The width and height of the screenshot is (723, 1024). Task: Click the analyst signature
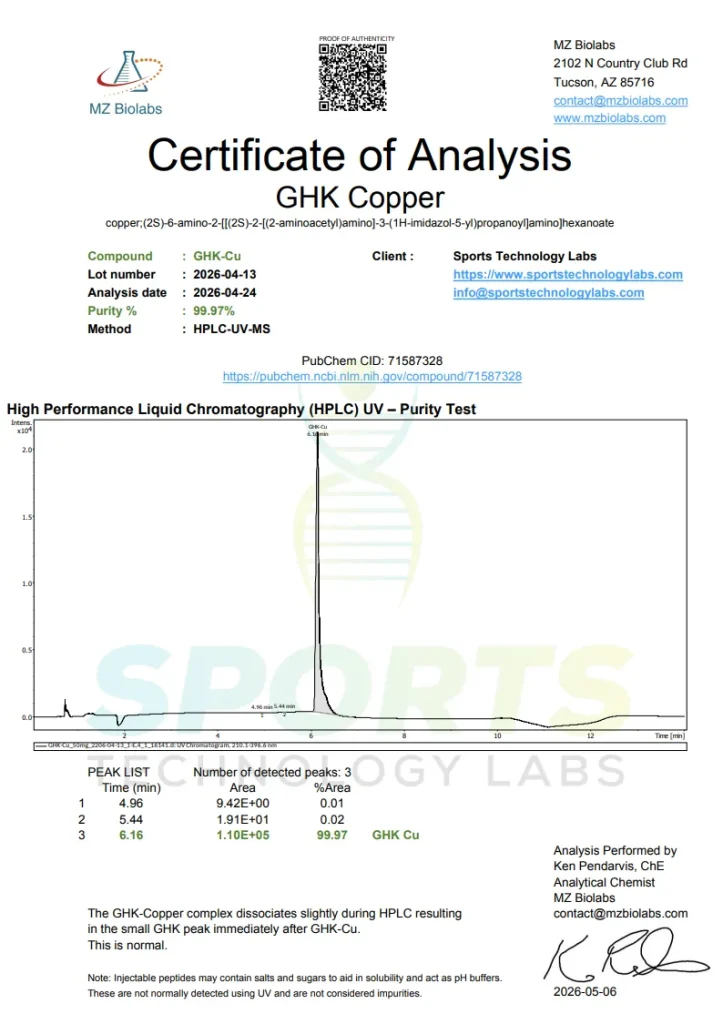[x=626, y=955]
